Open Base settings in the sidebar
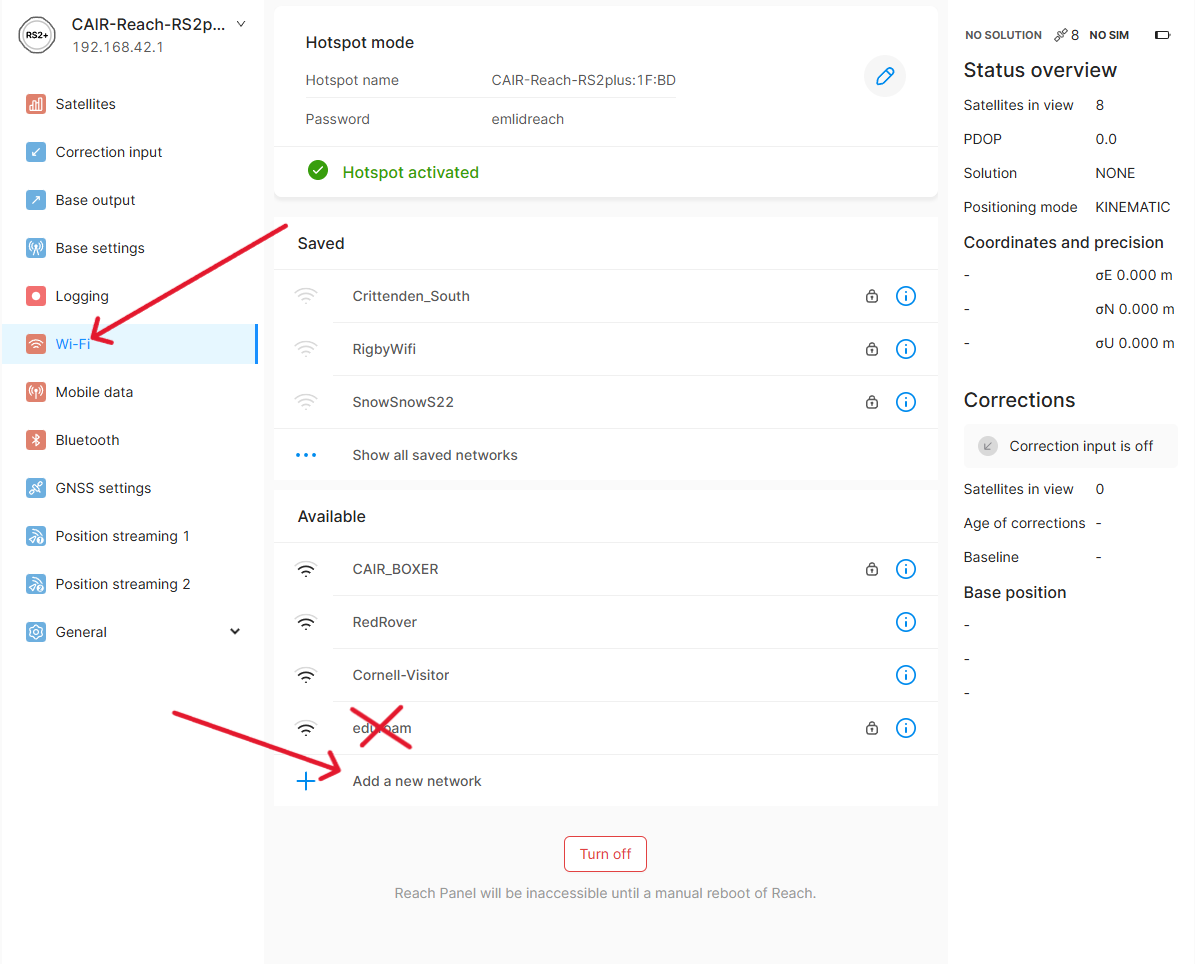Viewport: 1195px width, 964px height. coord(130,248)
